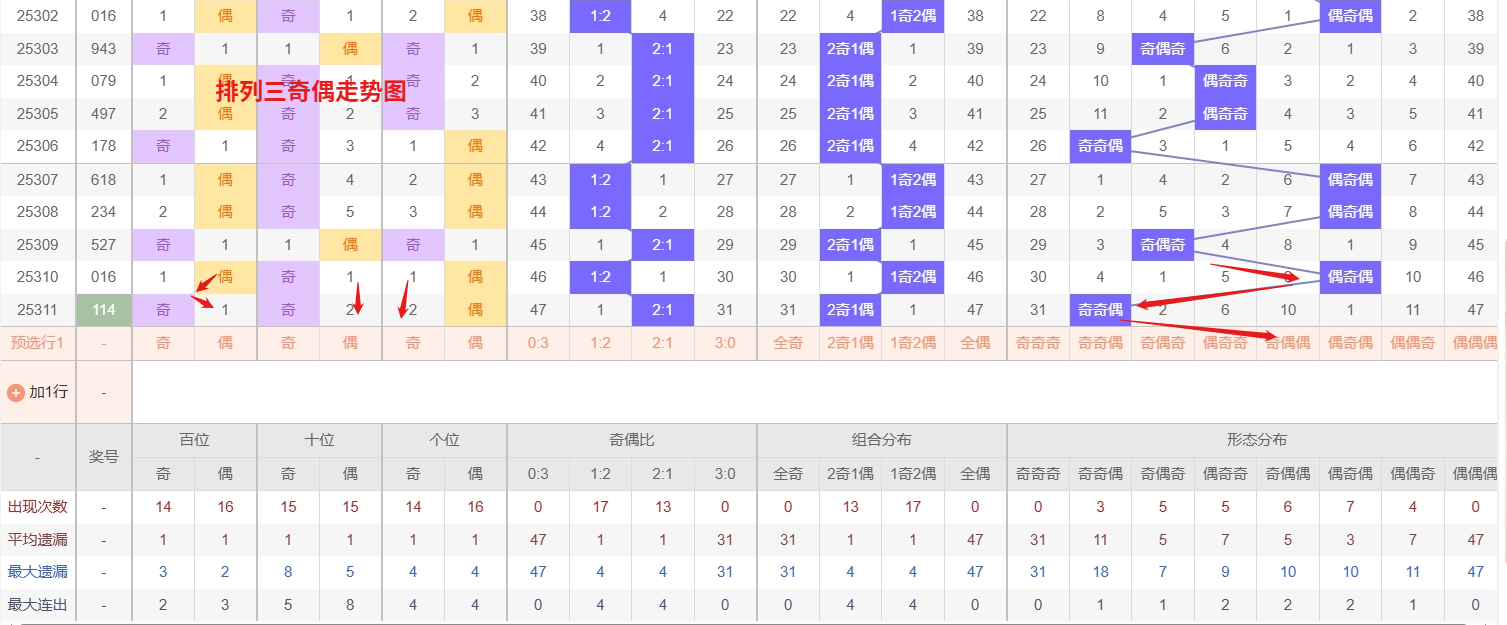The height and width of the screenshot is (625, 1507).
Task: Click the 百位 column header
Action: click(194, 440)
